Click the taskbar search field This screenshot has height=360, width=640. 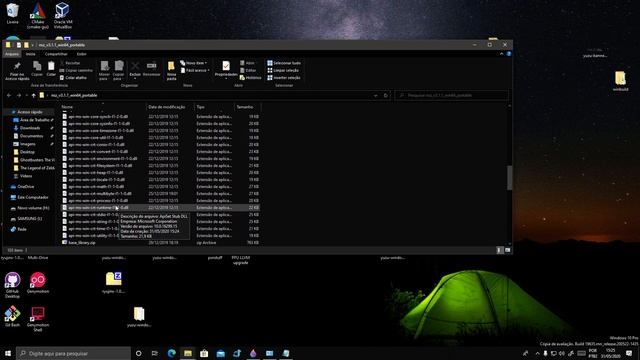tap(73, 353)
